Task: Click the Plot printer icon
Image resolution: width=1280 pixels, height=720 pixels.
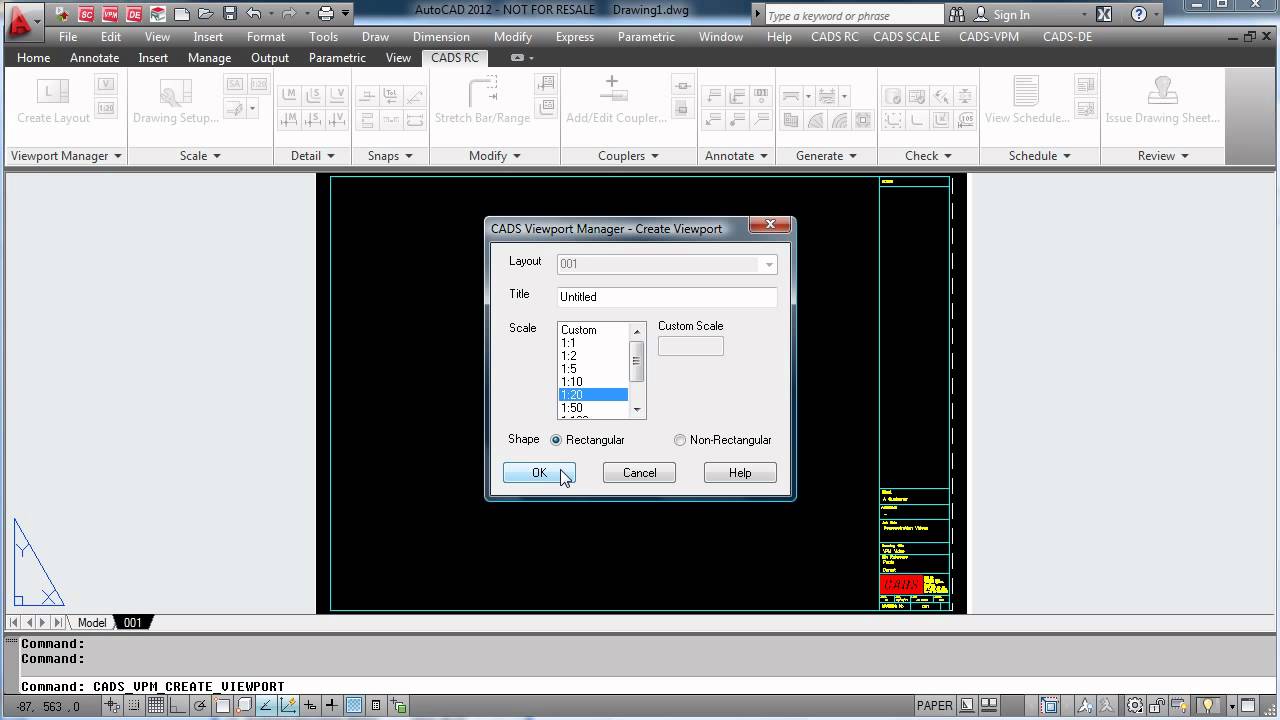Action: [326, 14]
